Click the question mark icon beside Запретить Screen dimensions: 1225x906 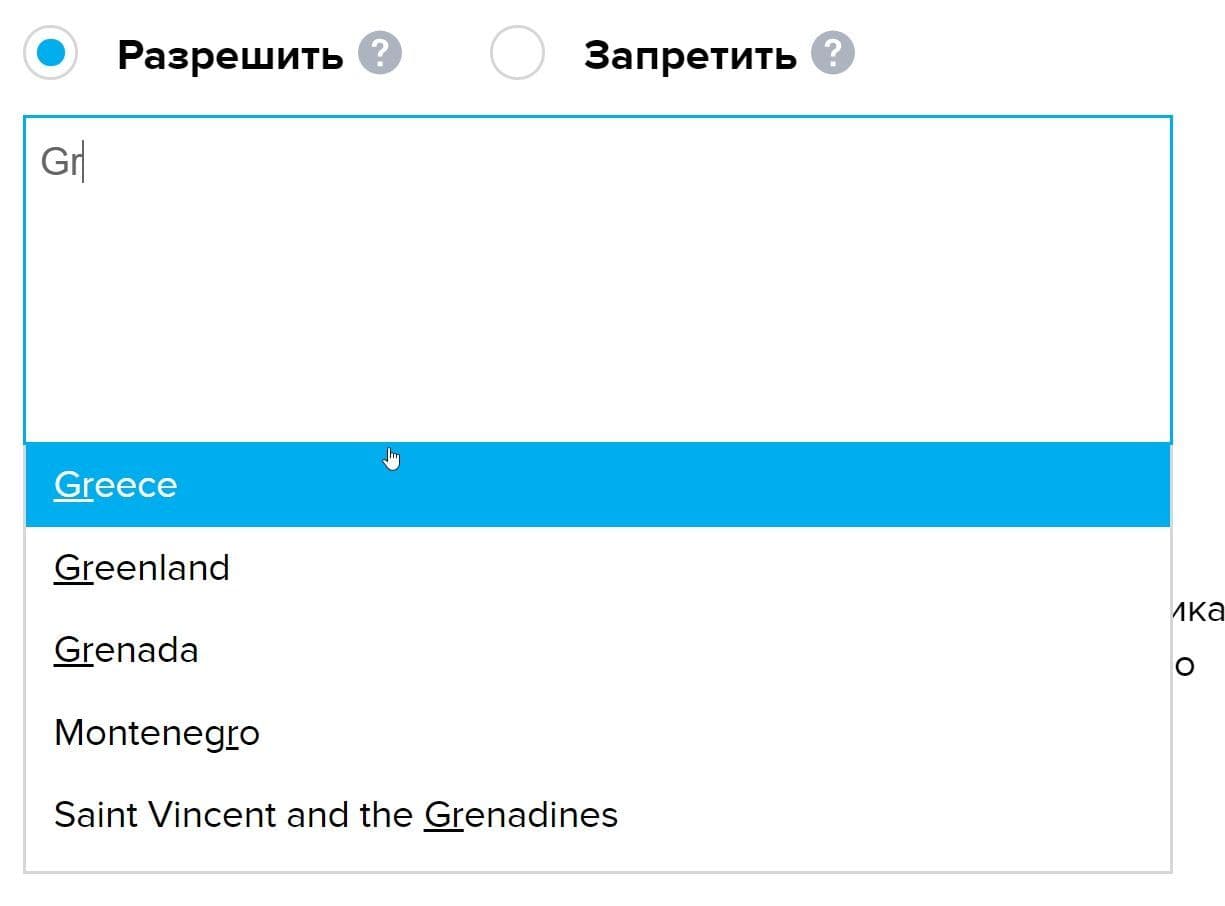point(836,52)
